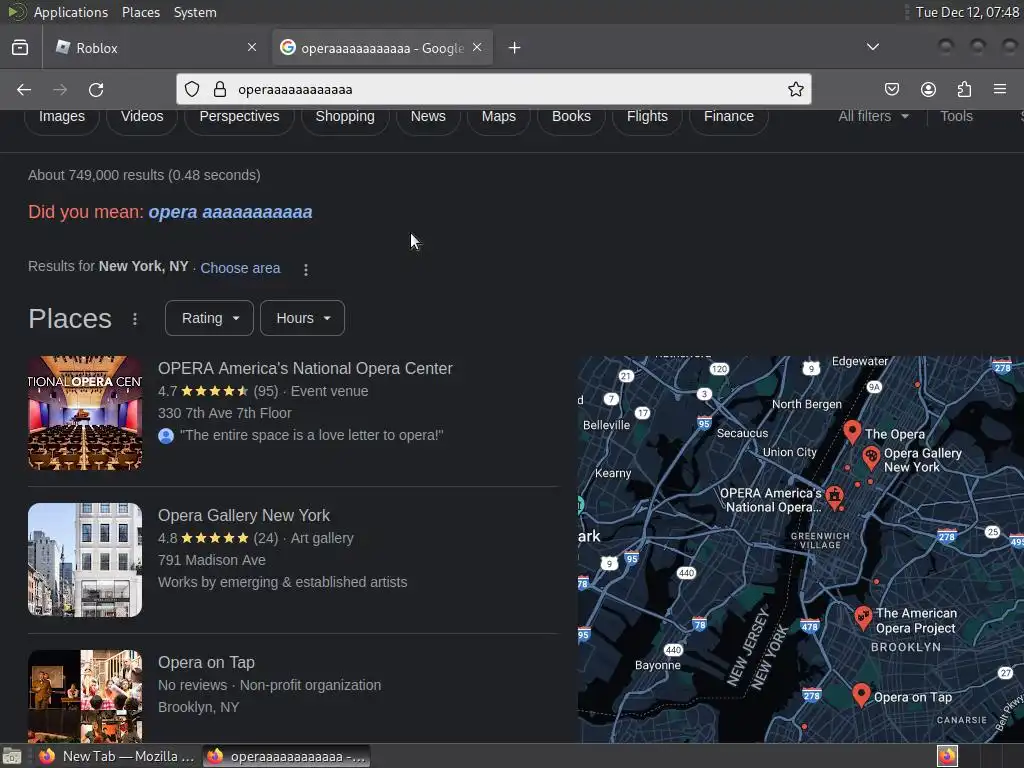Open the Firefox account icon
The width and height of the screenshot is (1024, 768).
(x=928, y=89)
